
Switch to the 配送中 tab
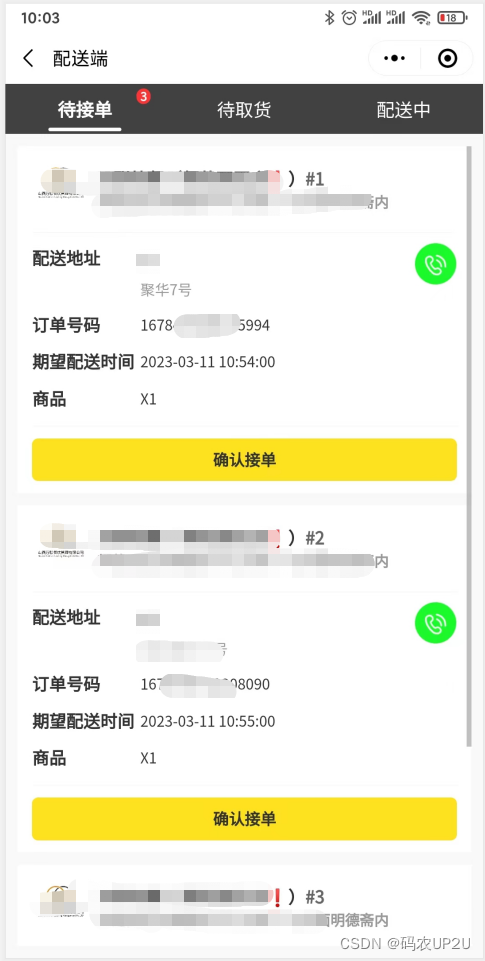tap(403, 110)
